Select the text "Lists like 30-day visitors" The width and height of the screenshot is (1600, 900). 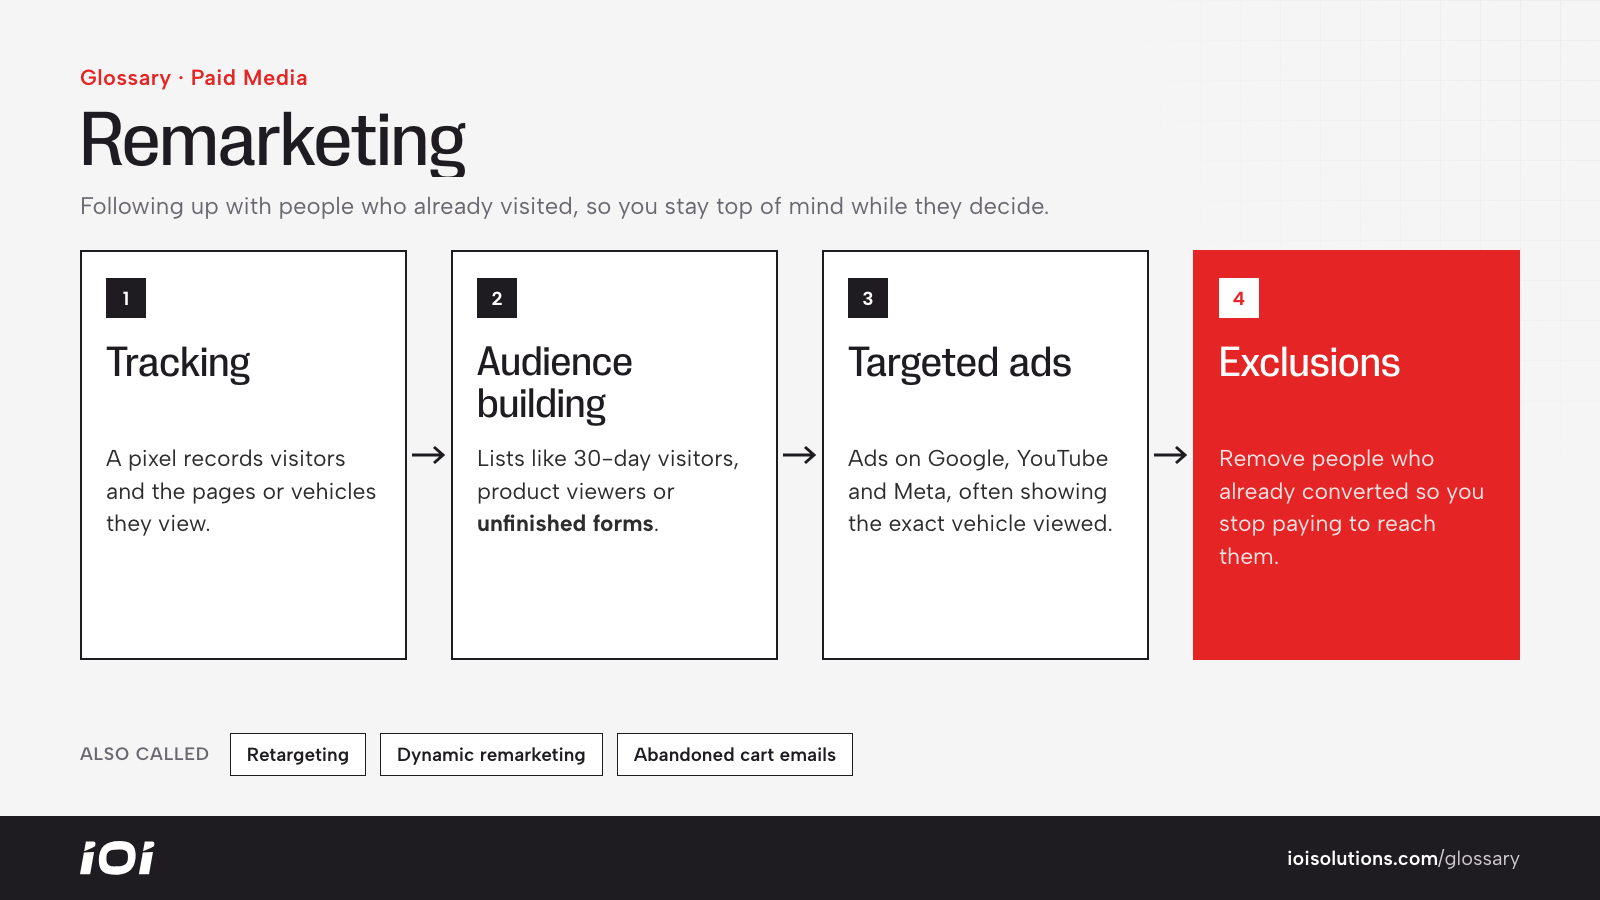coord(606,458)
